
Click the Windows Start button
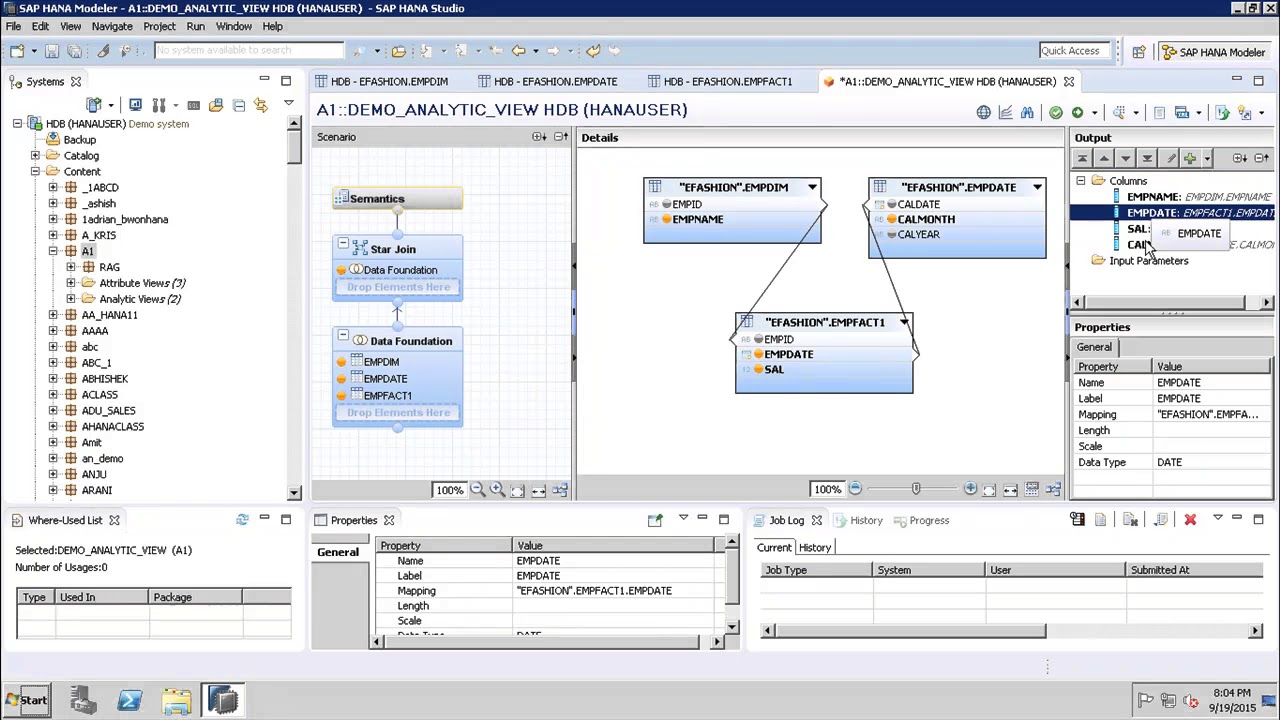[26, 700]
